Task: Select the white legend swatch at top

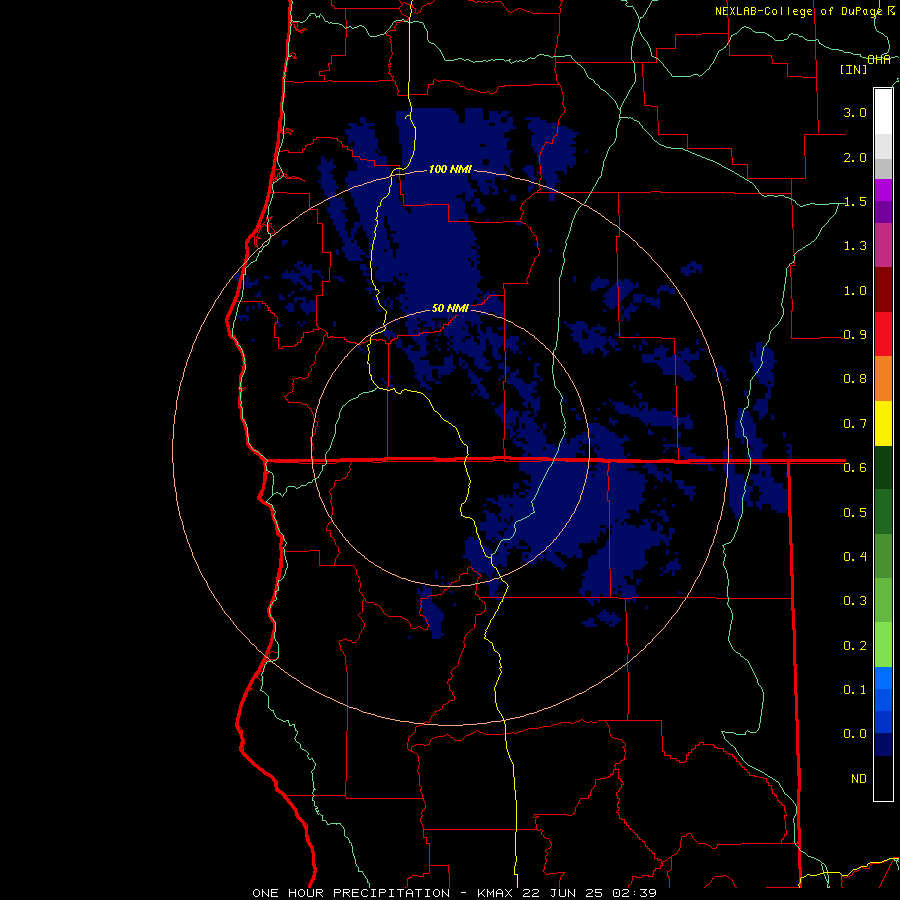Action: [x=883, y=112]
